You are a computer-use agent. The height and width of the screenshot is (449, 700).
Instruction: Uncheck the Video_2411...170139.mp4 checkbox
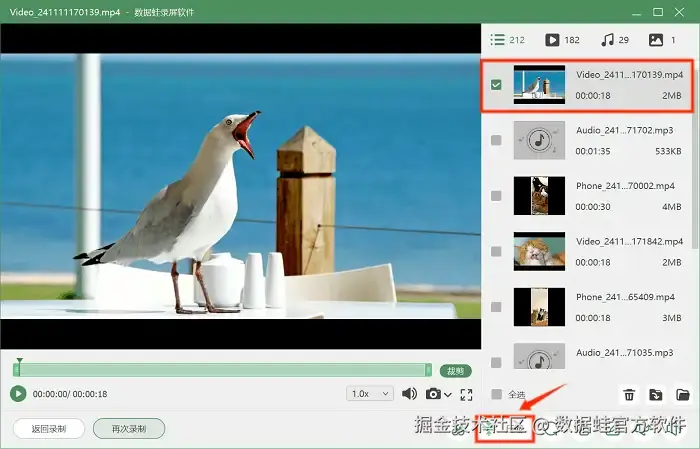[496, 85]
